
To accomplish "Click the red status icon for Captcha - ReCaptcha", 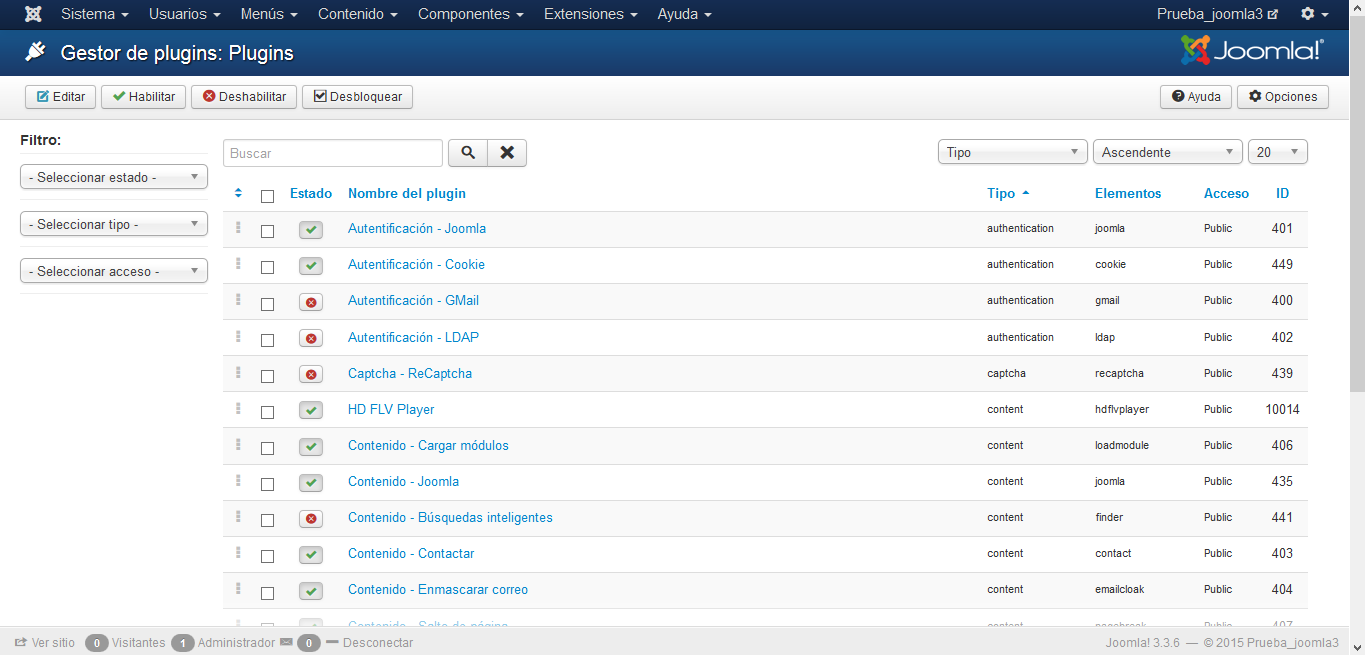I will pyautogui.click(x=311, y=374).
